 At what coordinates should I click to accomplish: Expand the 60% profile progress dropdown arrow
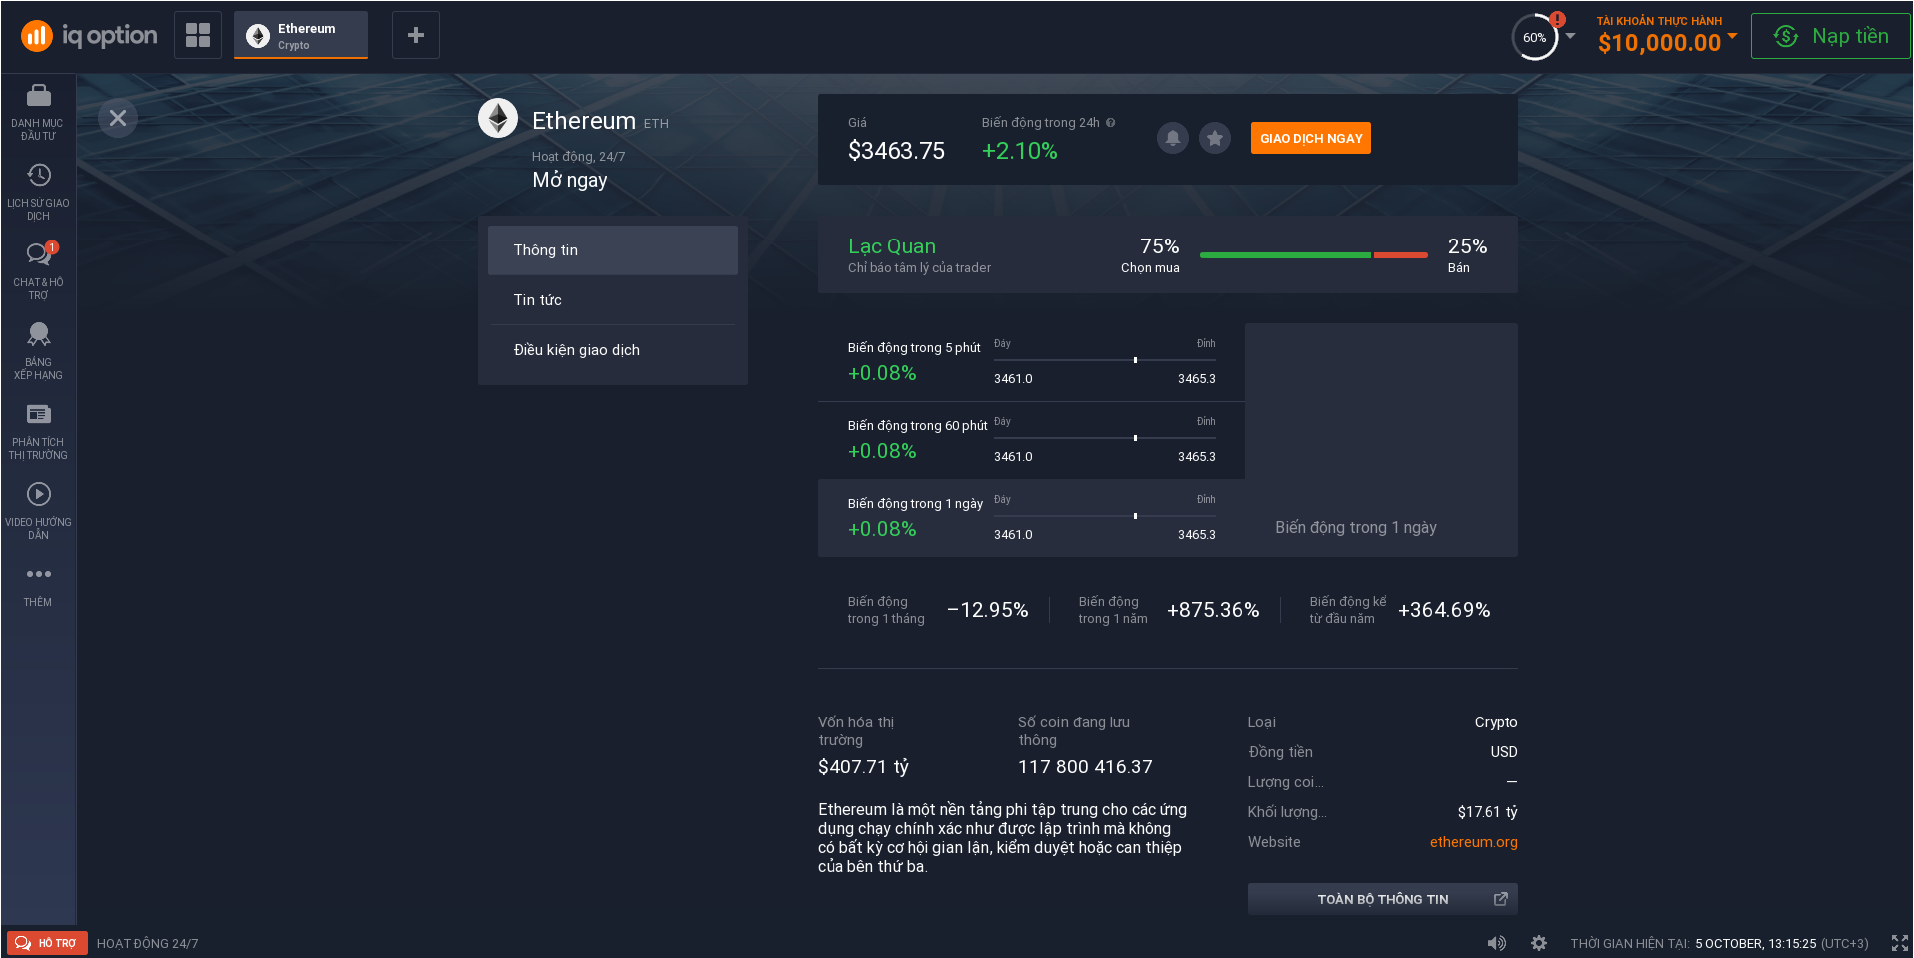click(1570, 36)
